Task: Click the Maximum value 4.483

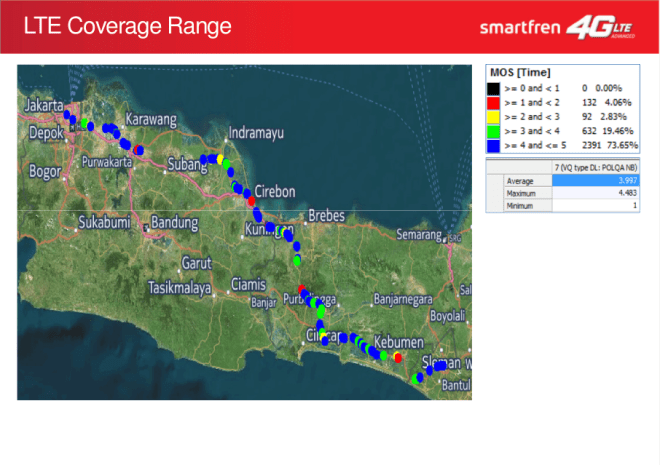Action: point(596,193)
